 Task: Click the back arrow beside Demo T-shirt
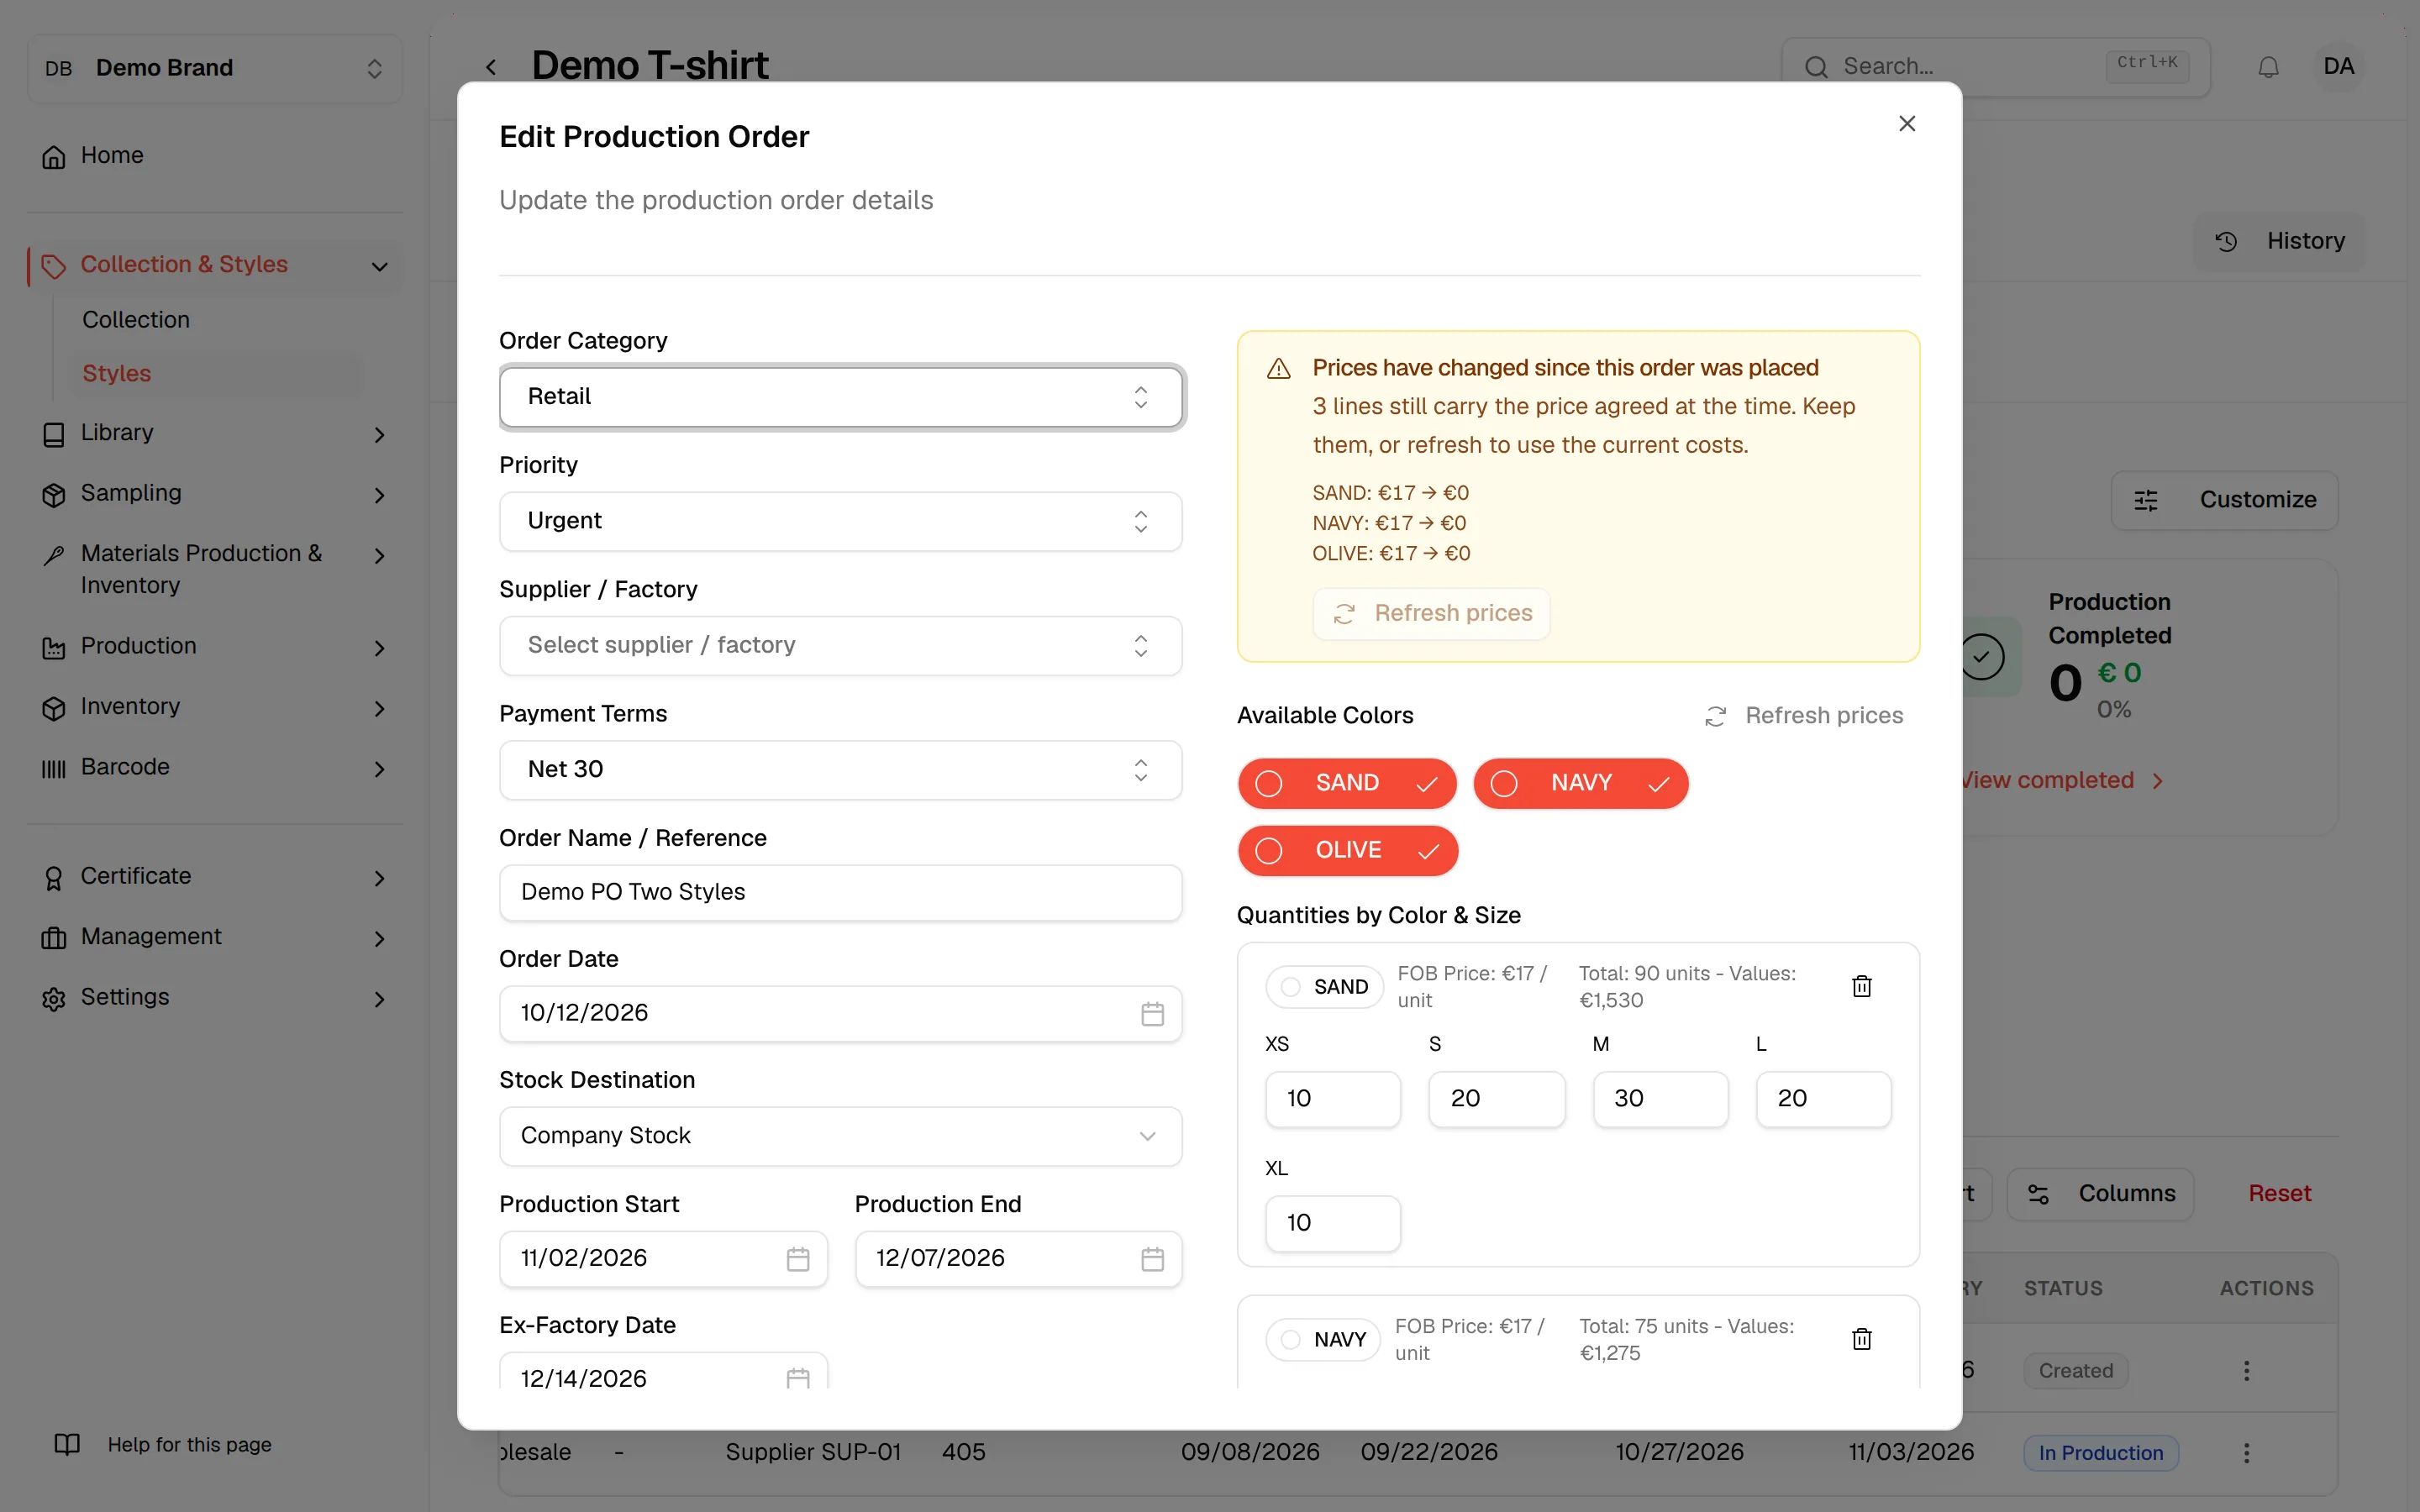click(491, 67)
